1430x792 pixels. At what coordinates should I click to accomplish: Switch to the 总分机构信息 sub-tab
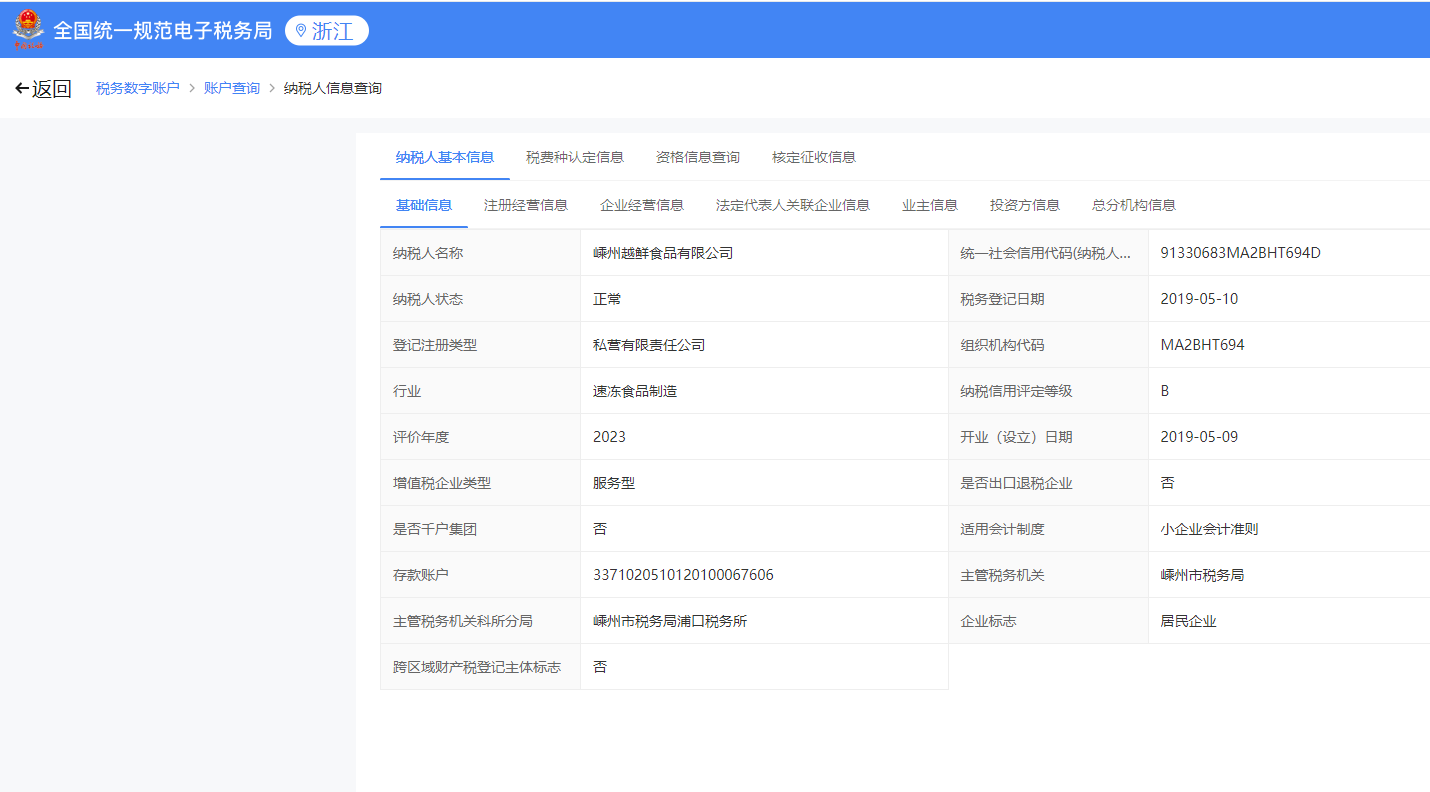tap(1133, 205)
